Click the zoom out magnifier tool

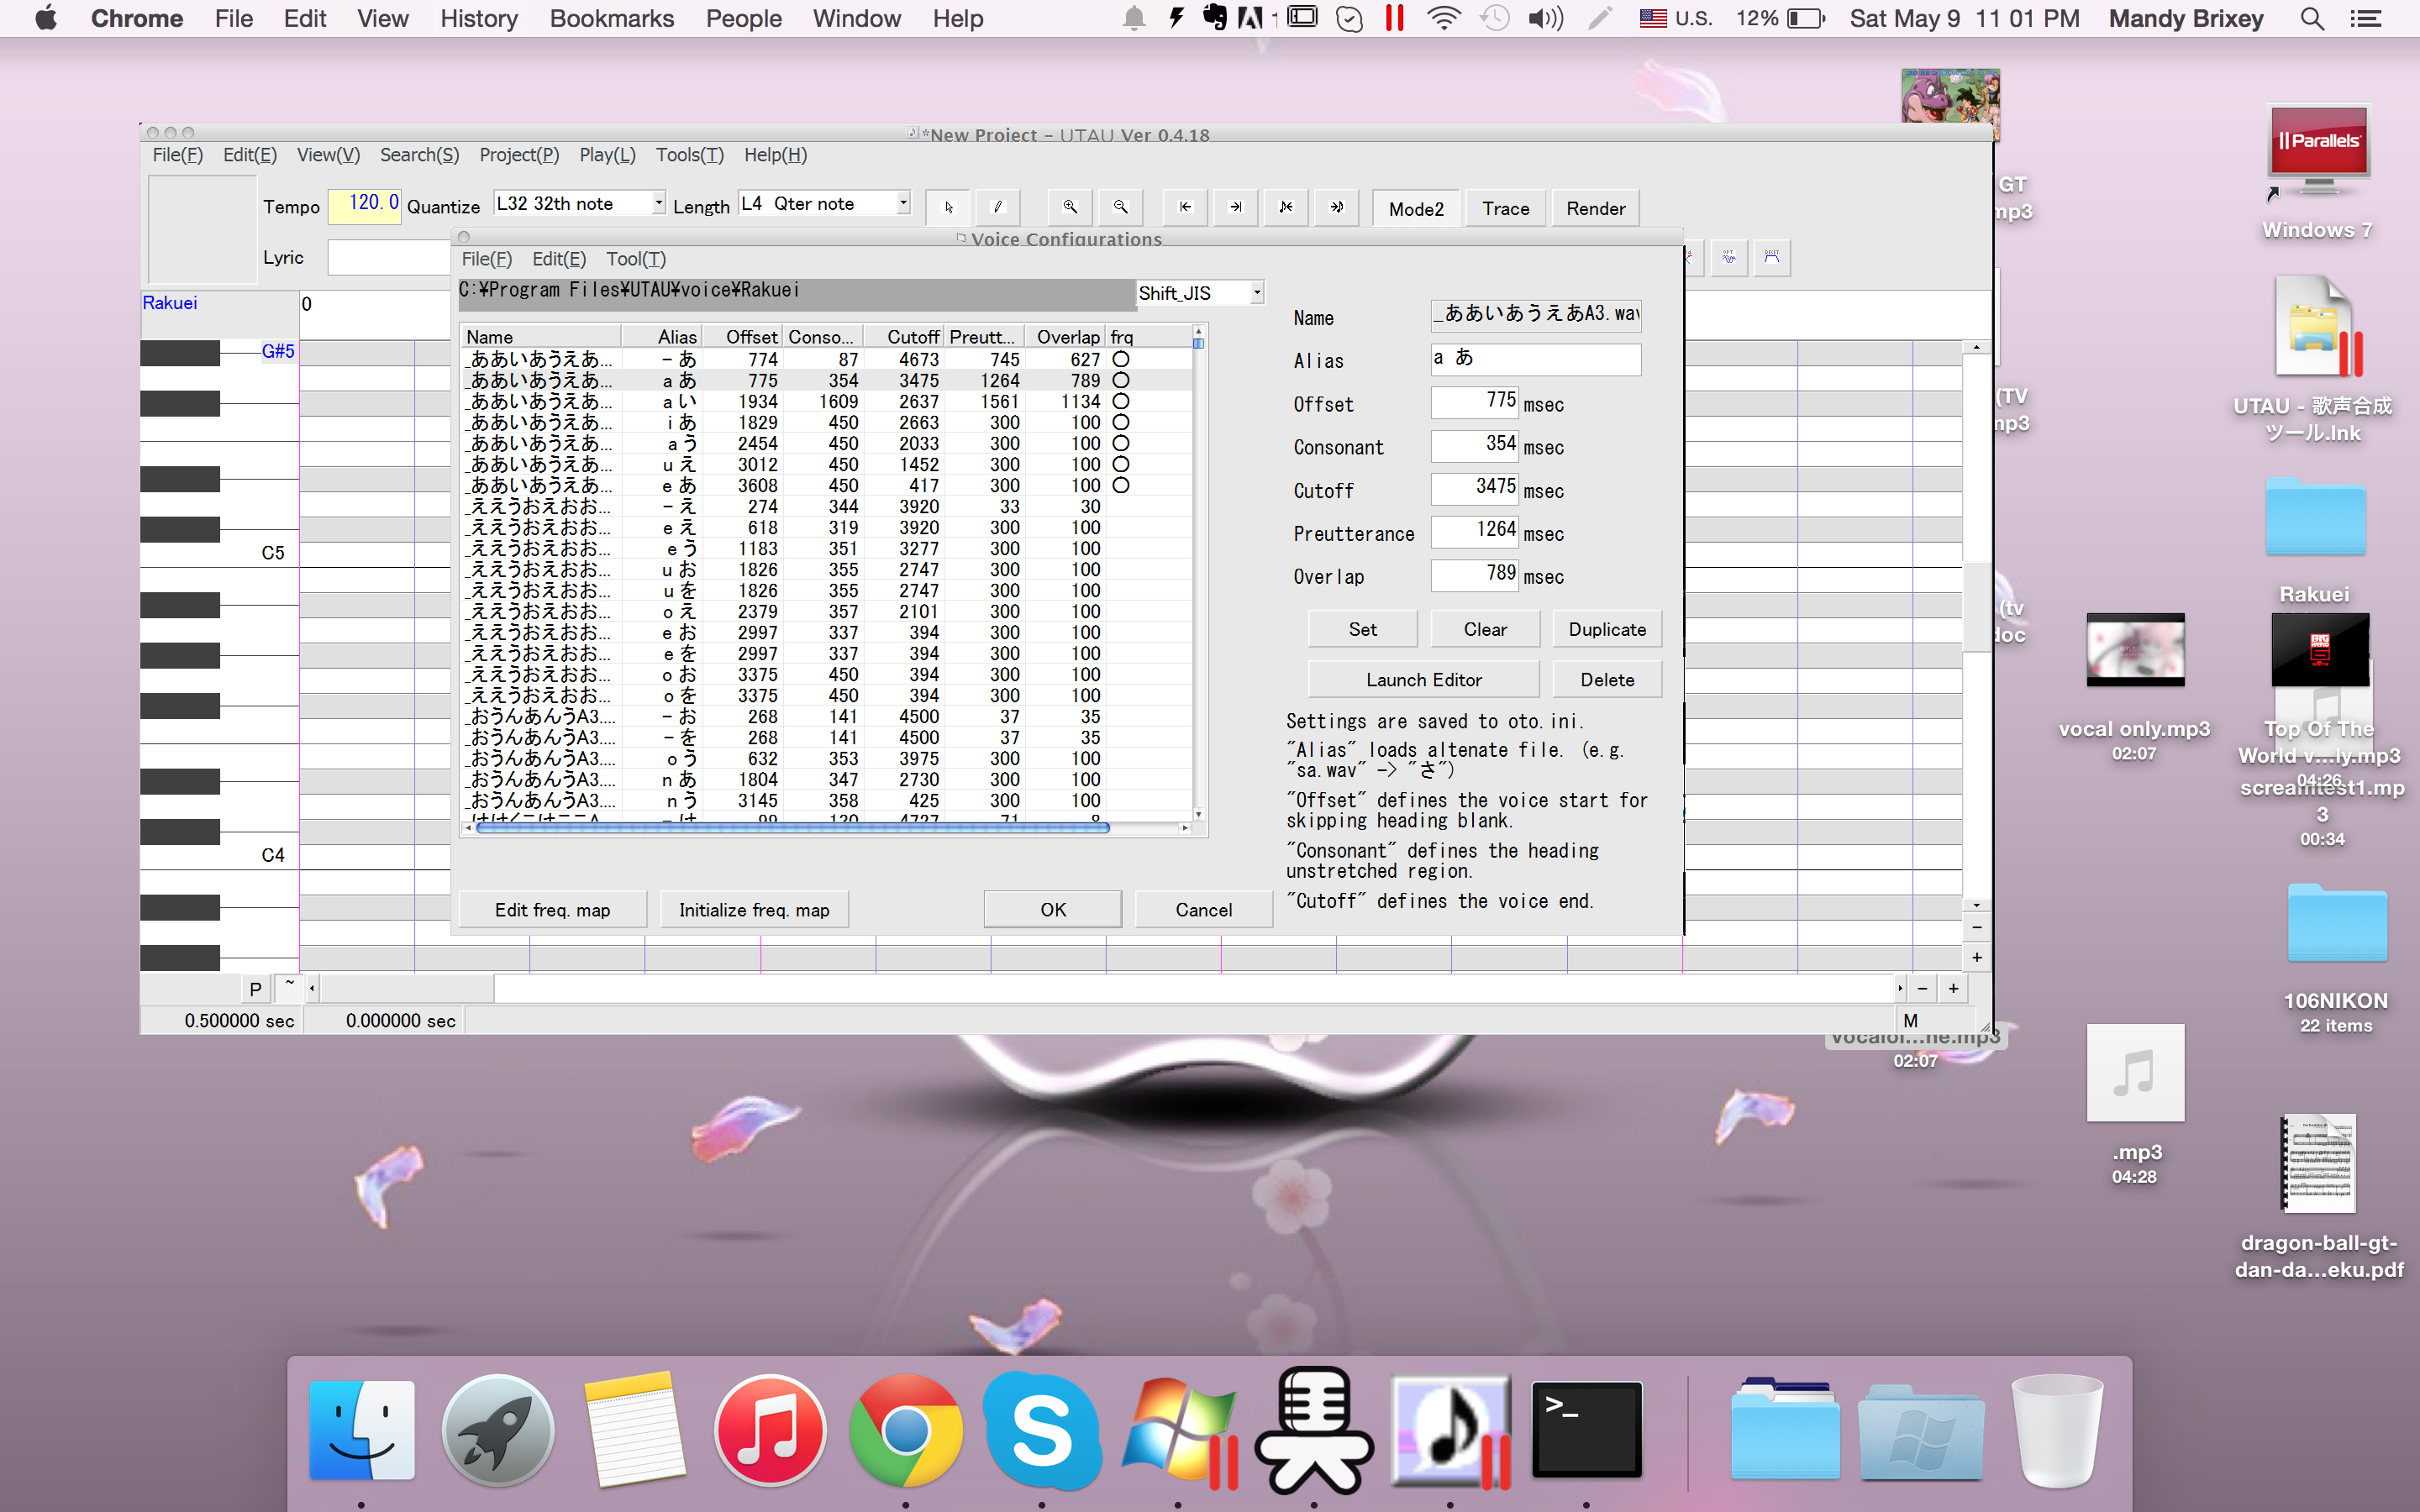click(1121, 207)
